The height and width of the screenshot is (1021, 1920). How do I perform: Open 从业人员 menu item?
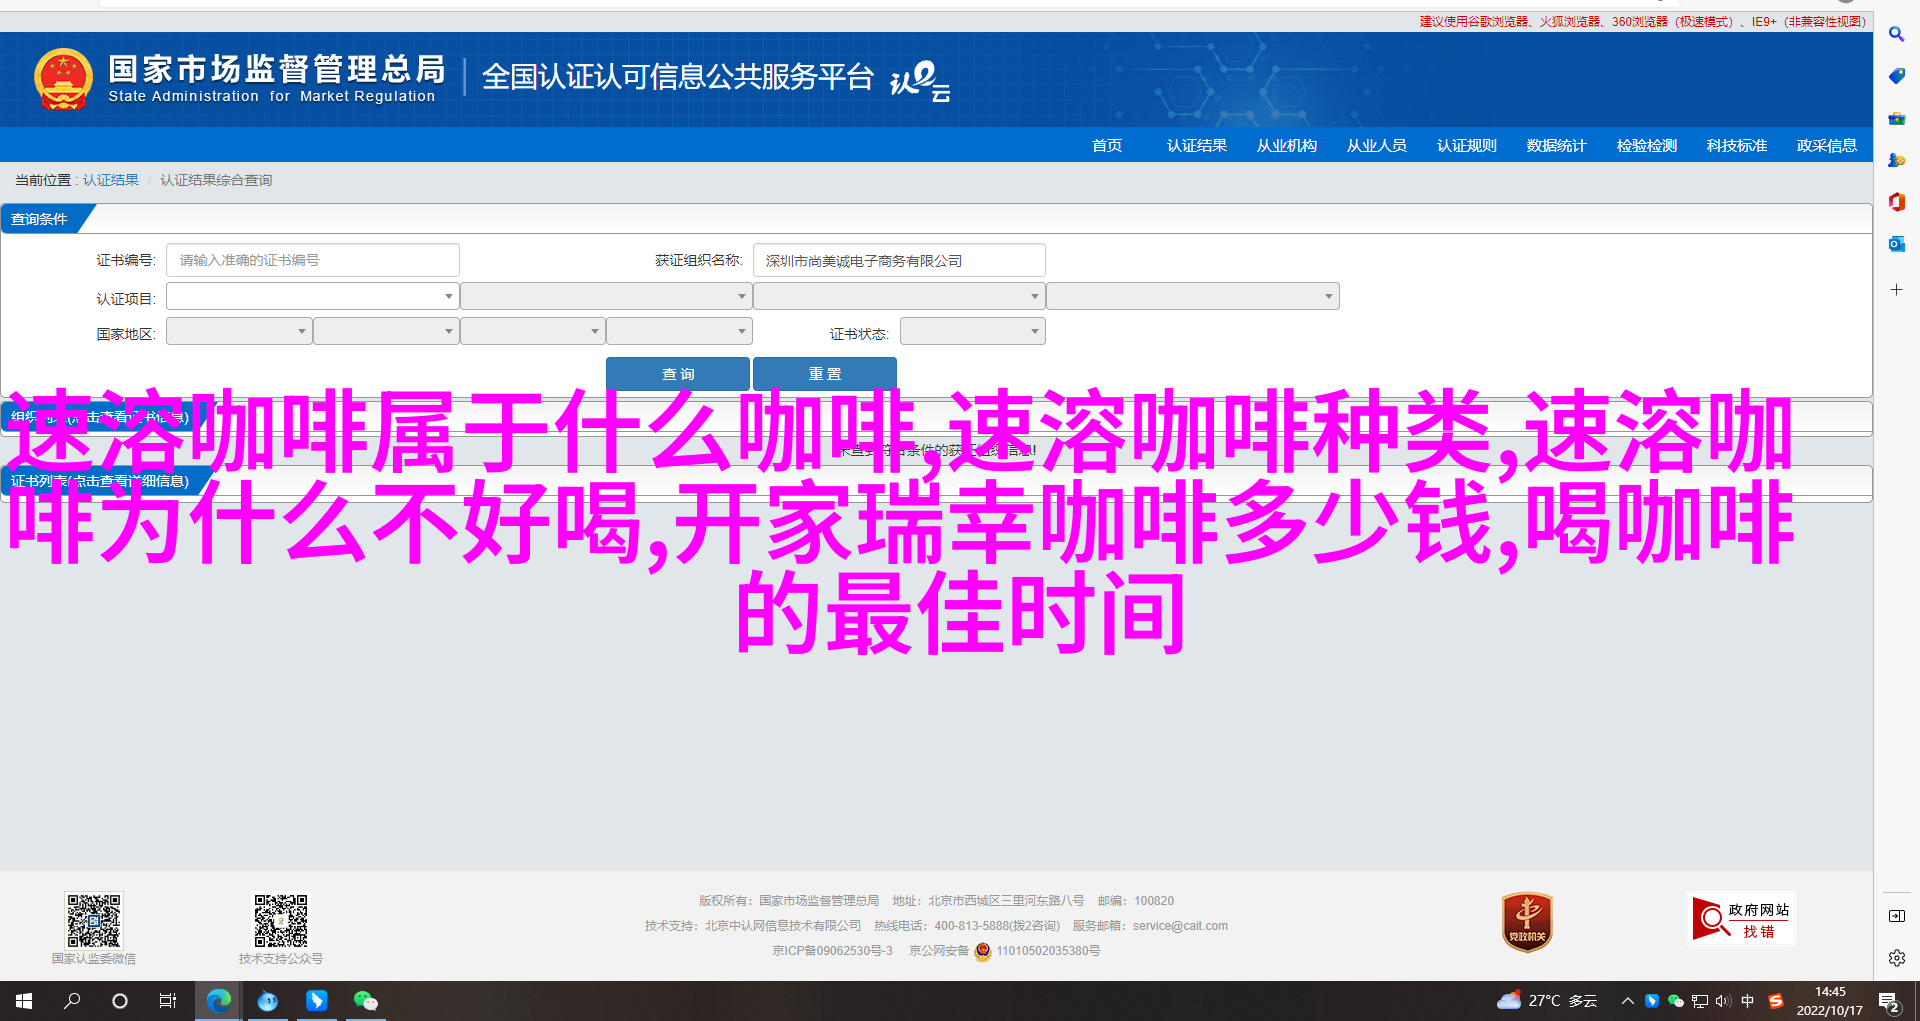[x=1377, y=146]
